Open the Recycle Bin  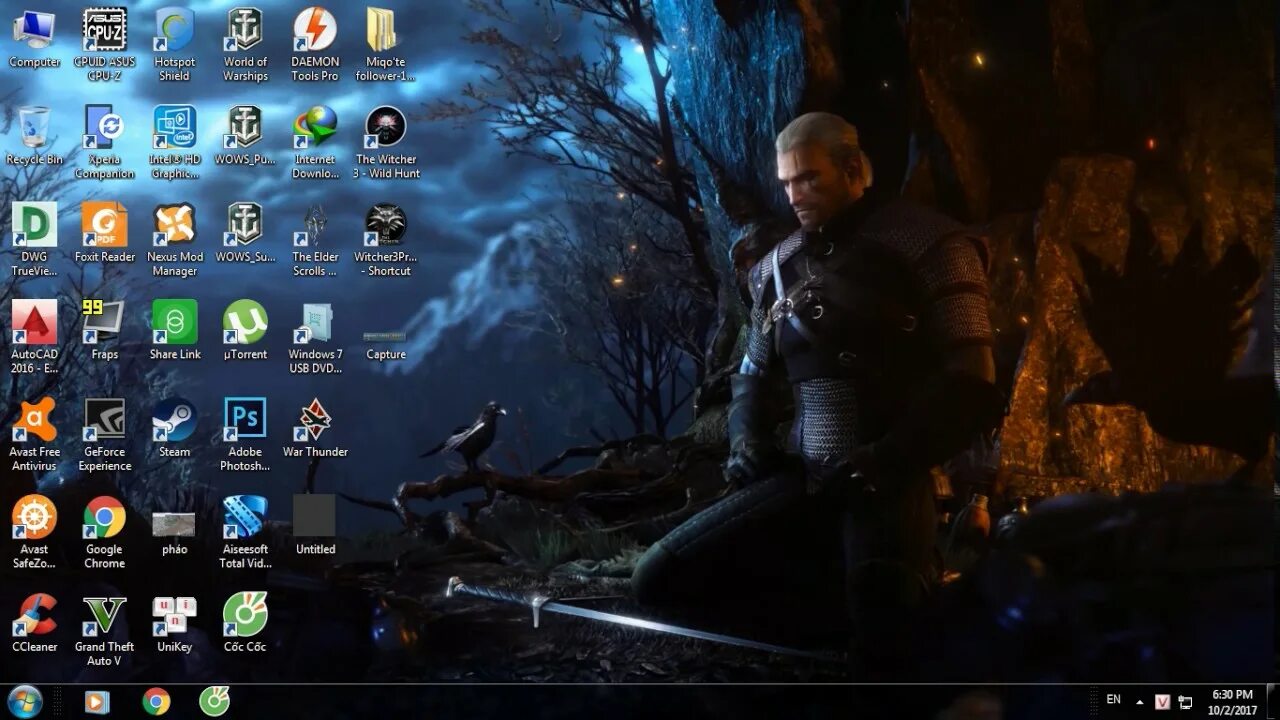tap(34, 136)
